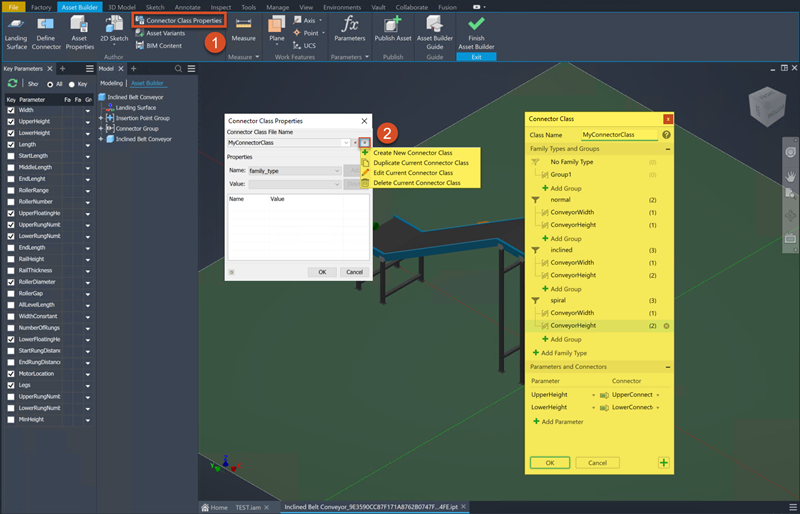The width and height of the screenshot is (800, 514).
Task: Create a UCS work feature
Action: click(x=305, y=45)
